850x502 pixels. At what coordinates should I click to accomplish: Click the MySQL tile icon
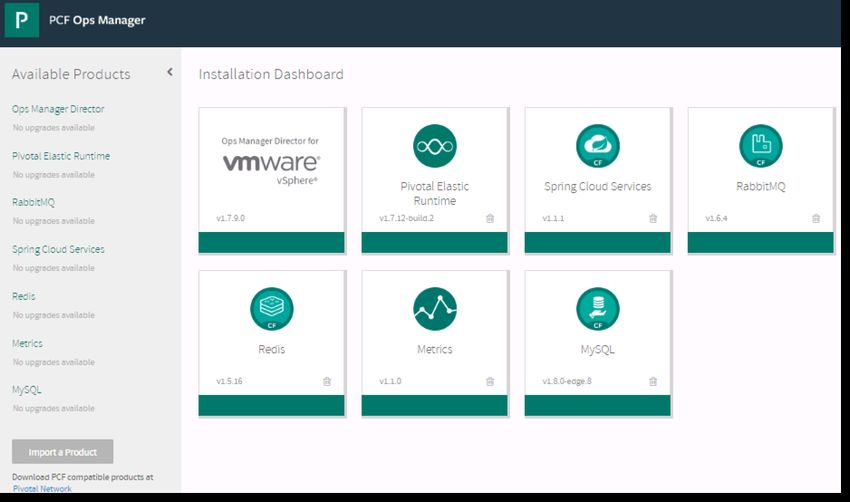tap(597, 309)
